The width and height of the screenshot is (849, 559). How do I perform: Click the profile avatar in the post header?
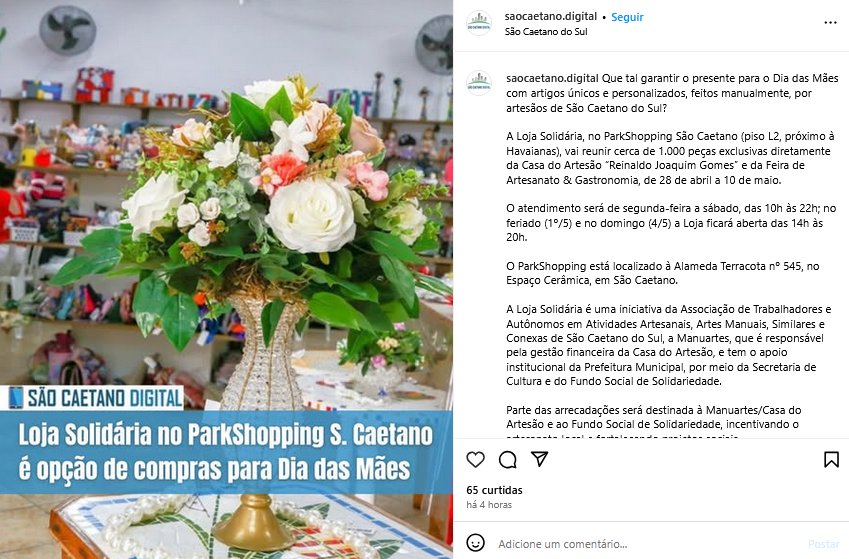(479, 23)
